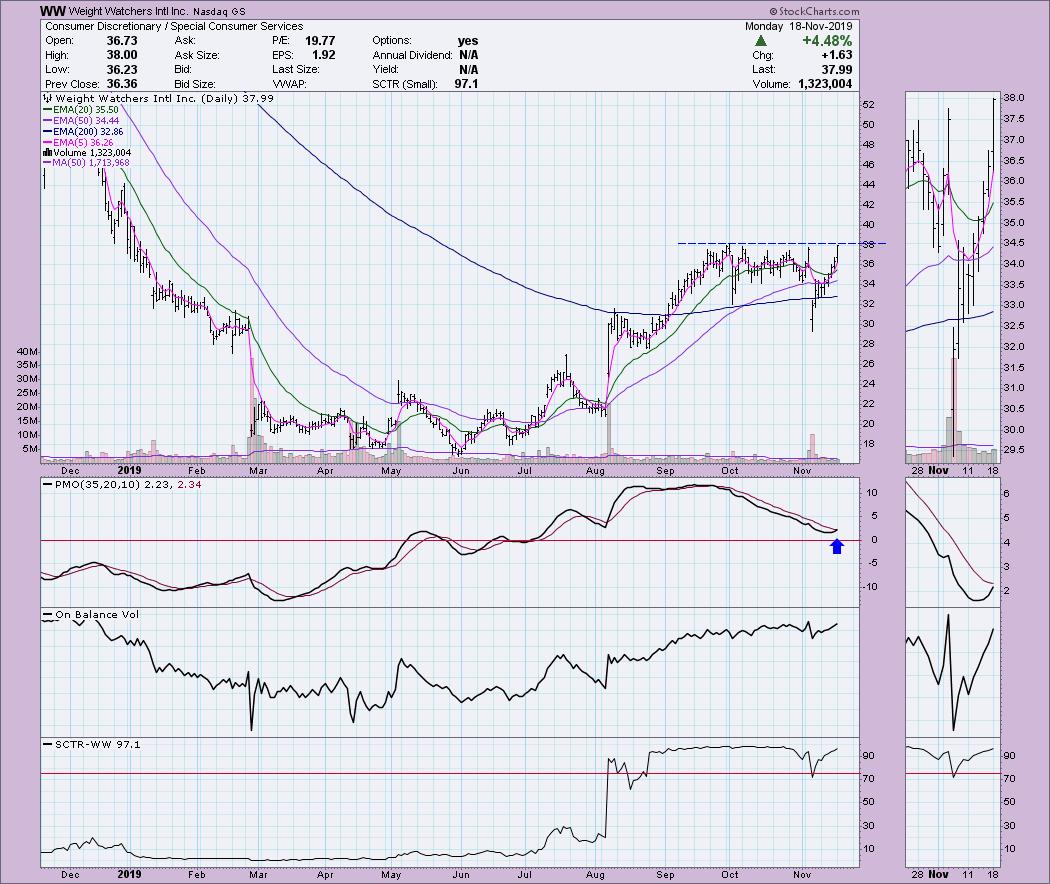Click the +4.48% percent change

click(x=828, y=41)
